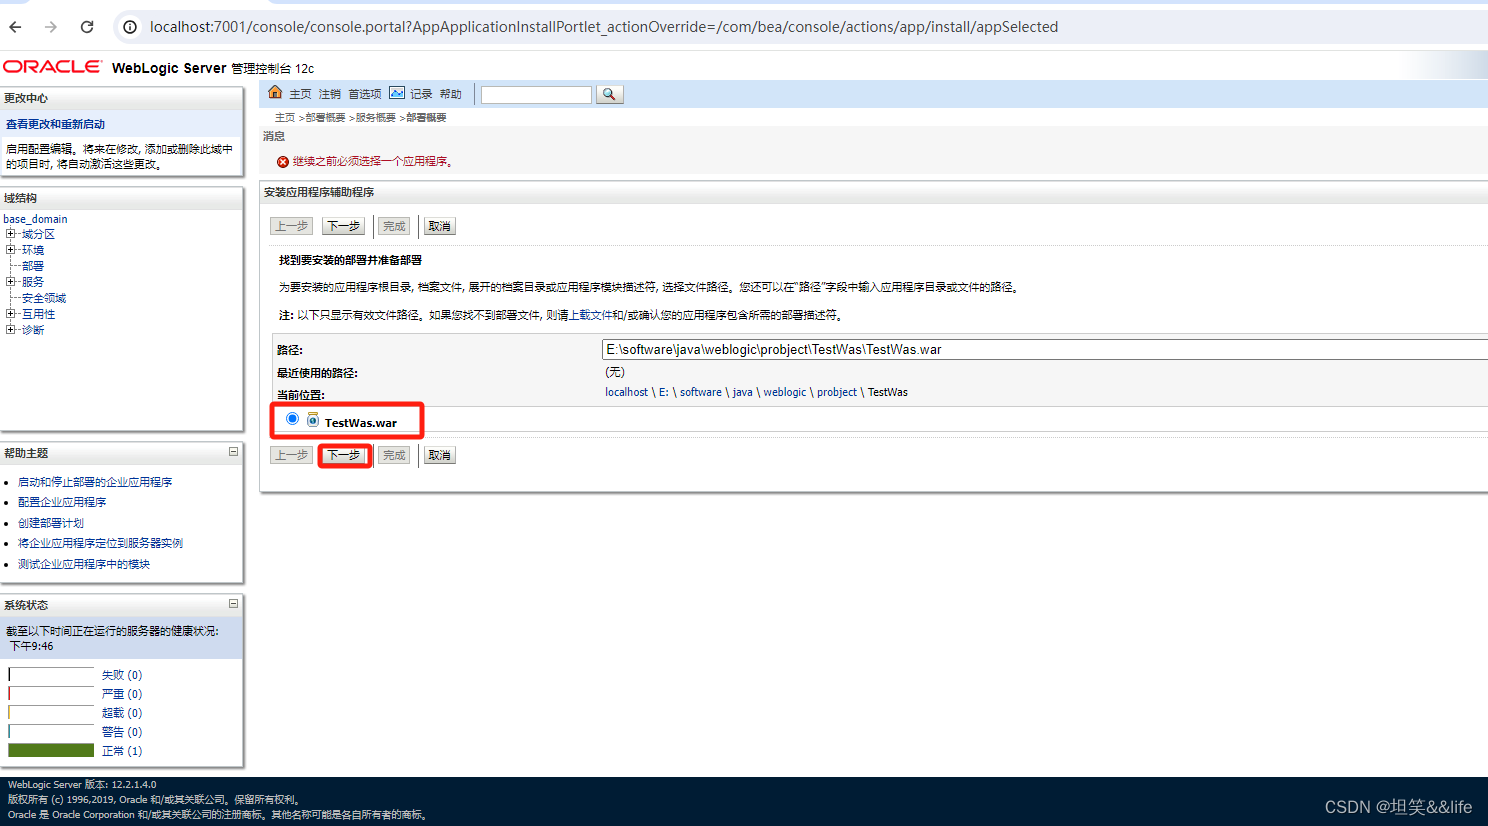1488x826 pixels.
Task: Expand the 服务 tree node
Action: [x=10, y=282]
